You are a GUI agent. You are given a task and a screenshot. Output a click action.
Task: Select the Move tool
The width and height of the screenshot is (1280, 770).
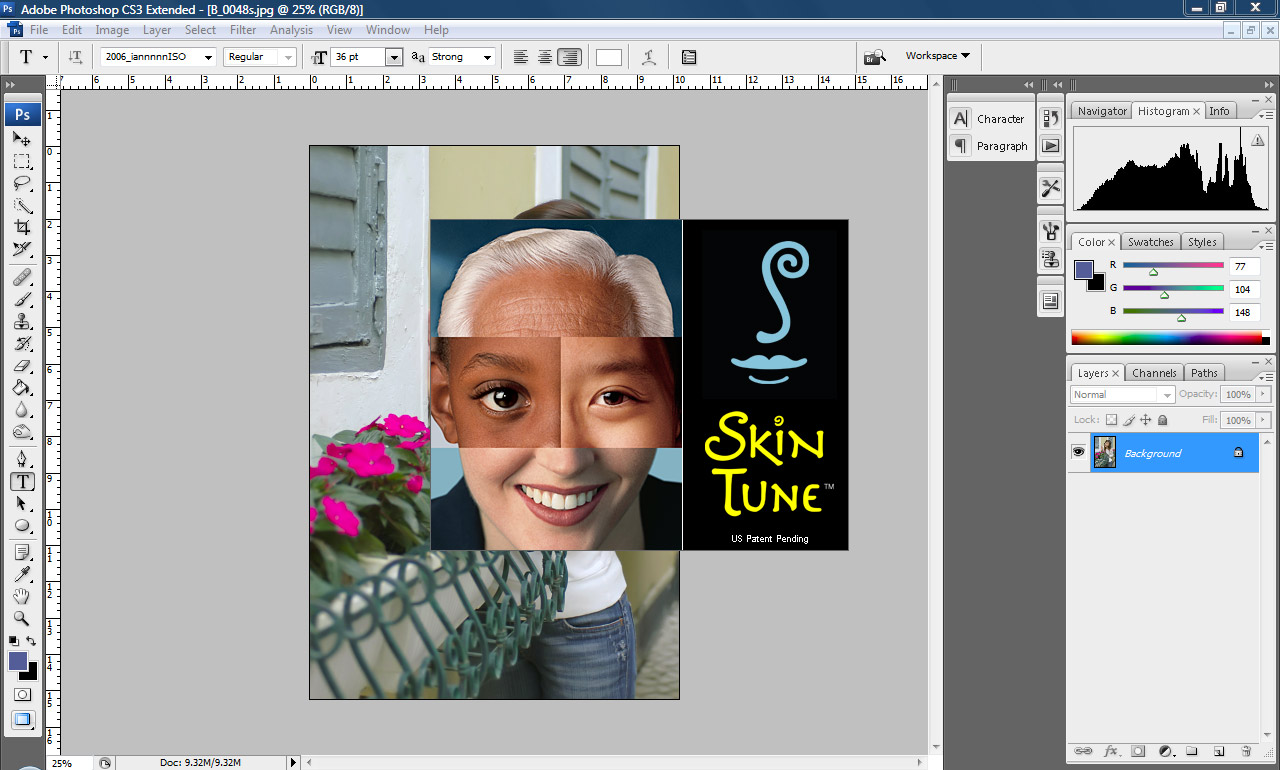pyautogui.click(x=22, y=139)
